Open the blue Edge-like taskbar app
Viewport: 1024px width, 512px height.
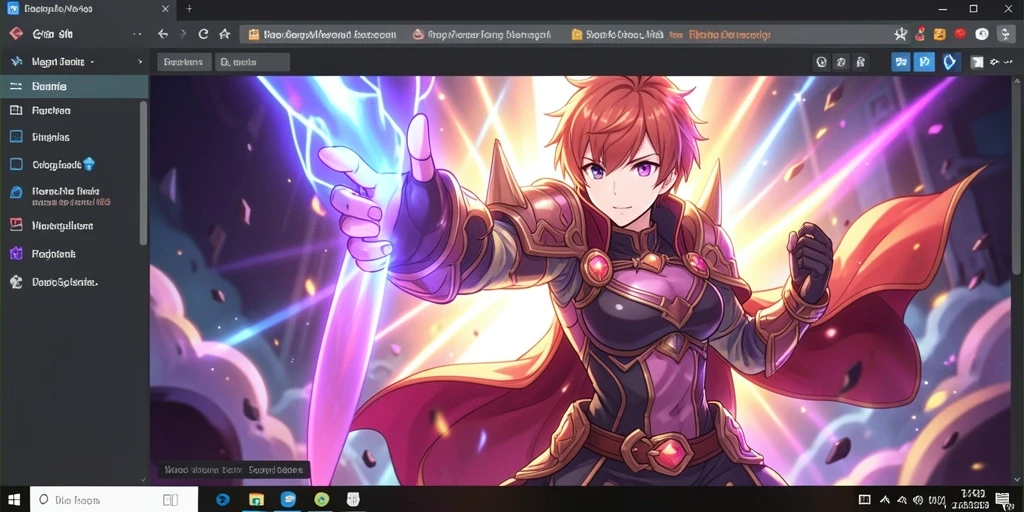223,500
